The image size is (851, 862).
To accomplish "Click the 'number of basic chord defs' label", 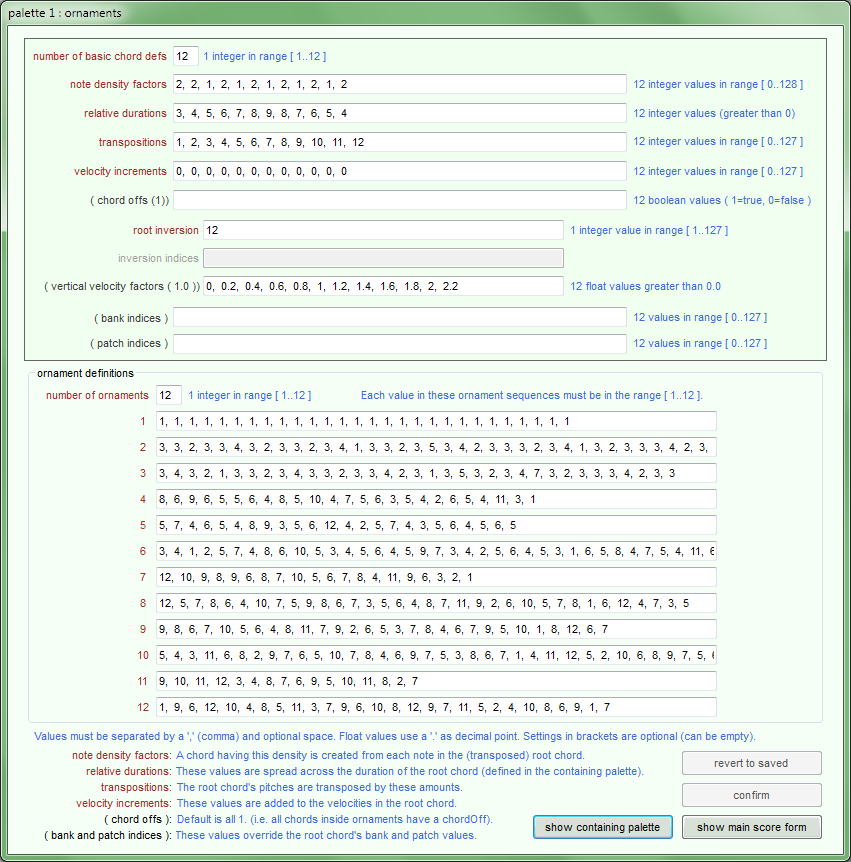I will pos(100,56).
